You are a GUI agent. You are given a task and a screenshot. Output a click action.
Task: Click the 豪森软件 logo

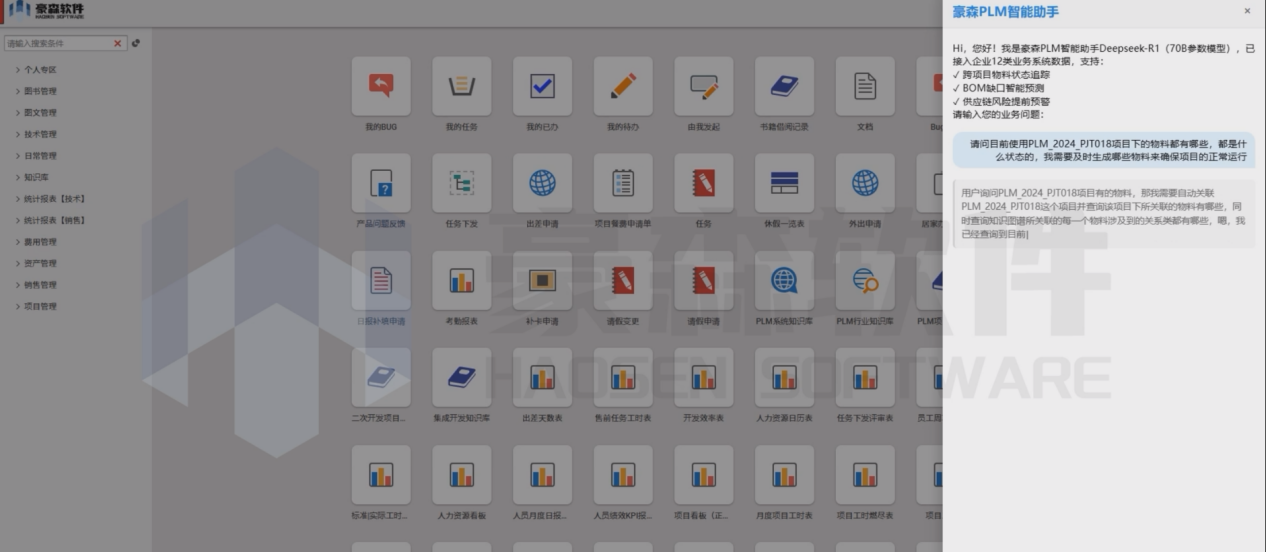47,10
